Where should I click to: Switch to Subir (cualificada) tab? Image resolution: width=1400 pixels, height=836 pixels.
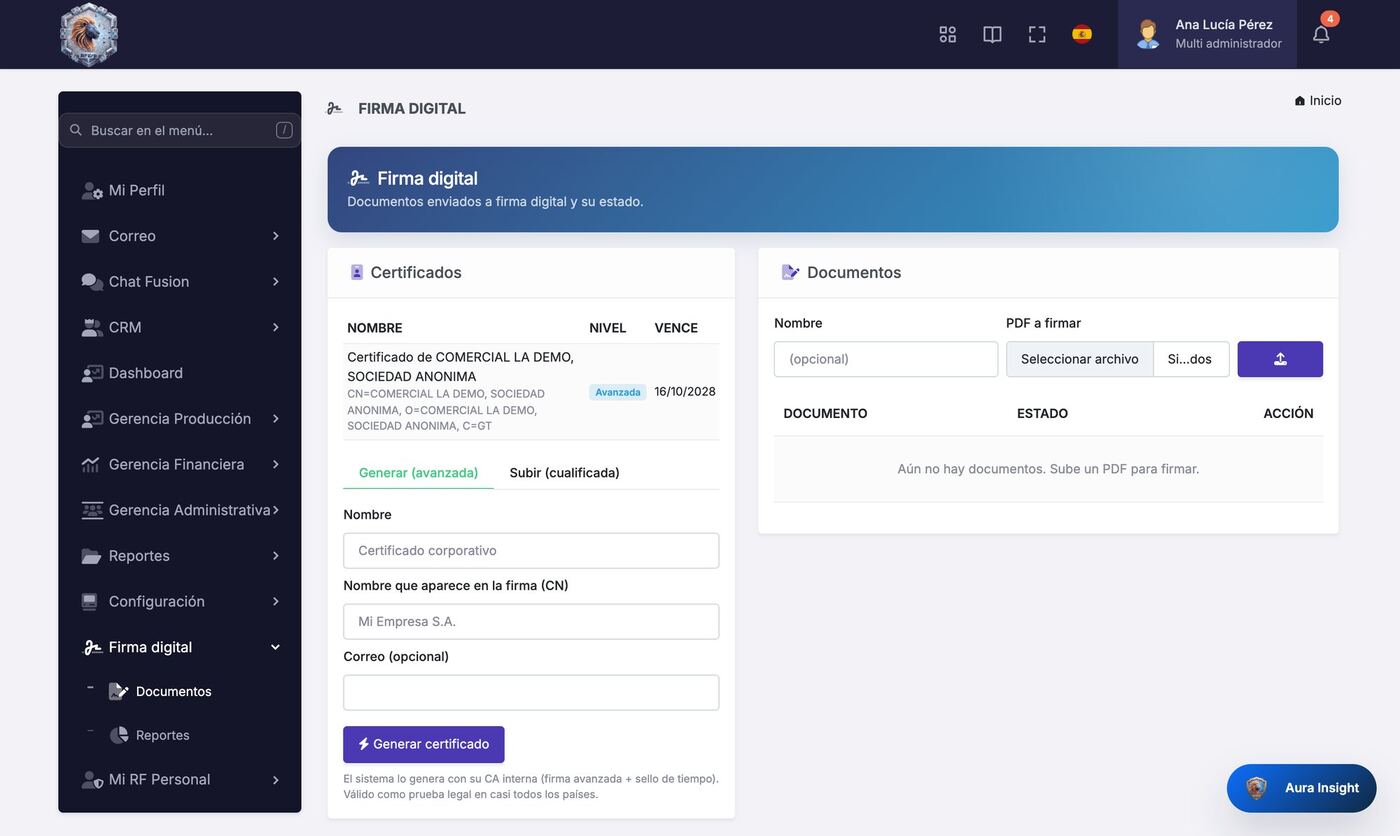click(x=565, y=472)
